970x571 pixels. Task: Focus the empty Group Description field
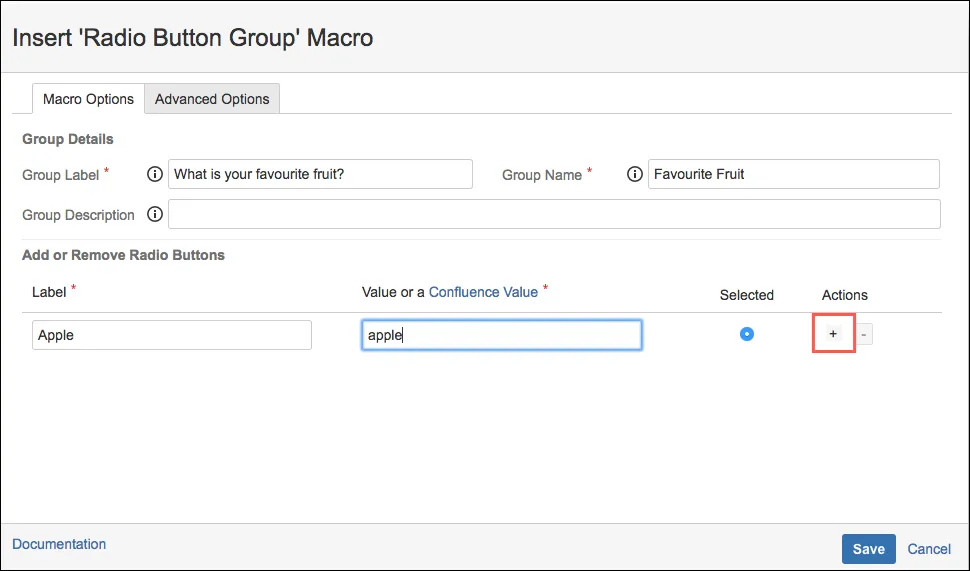pos(554,214)
